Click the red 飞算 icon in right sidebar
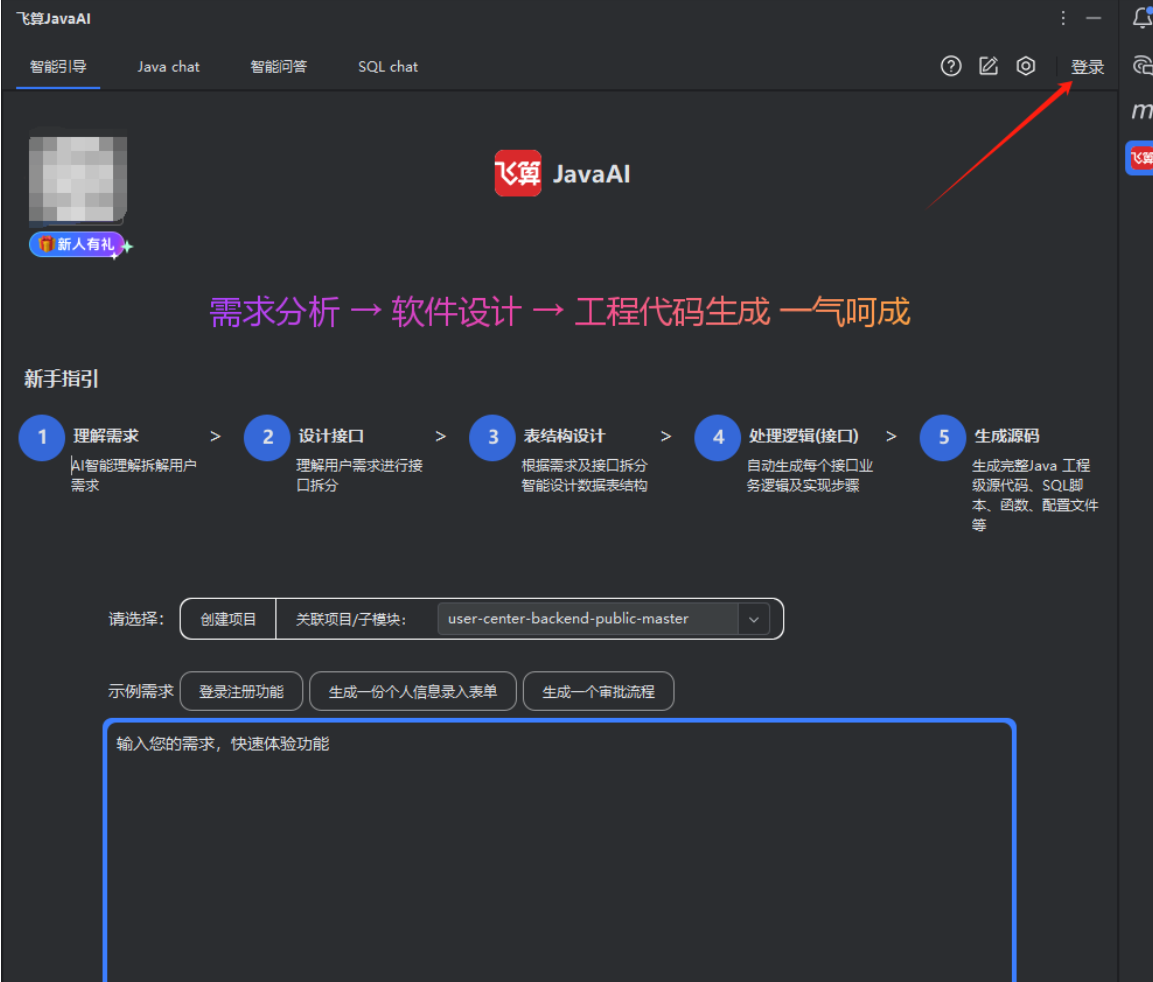 tap(1140, 157)
